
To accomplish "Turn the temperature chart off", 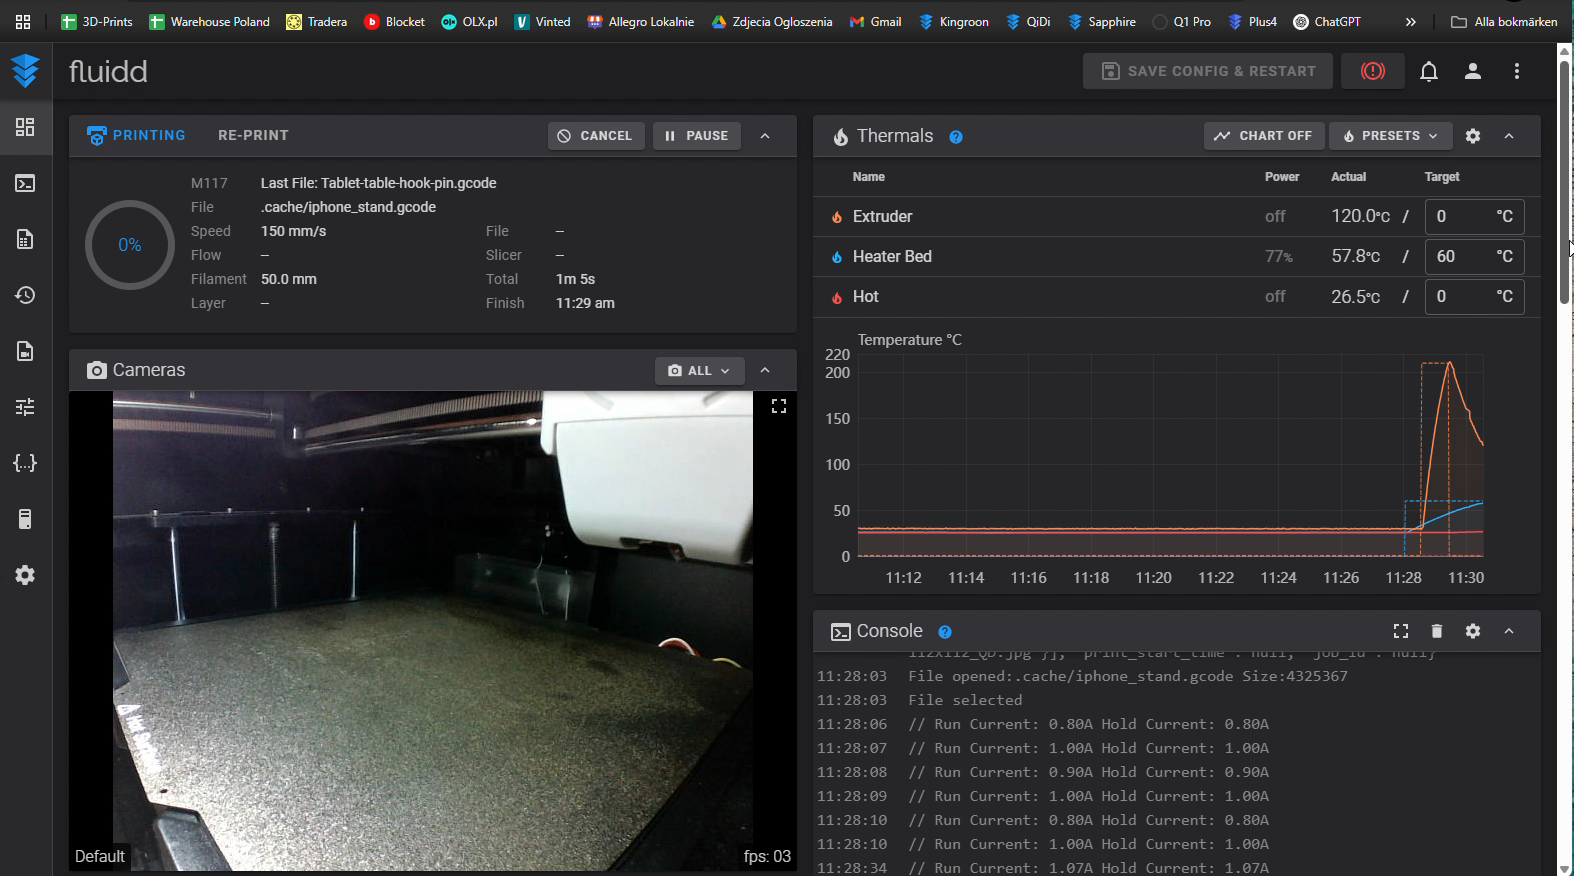I will 1264,136.
